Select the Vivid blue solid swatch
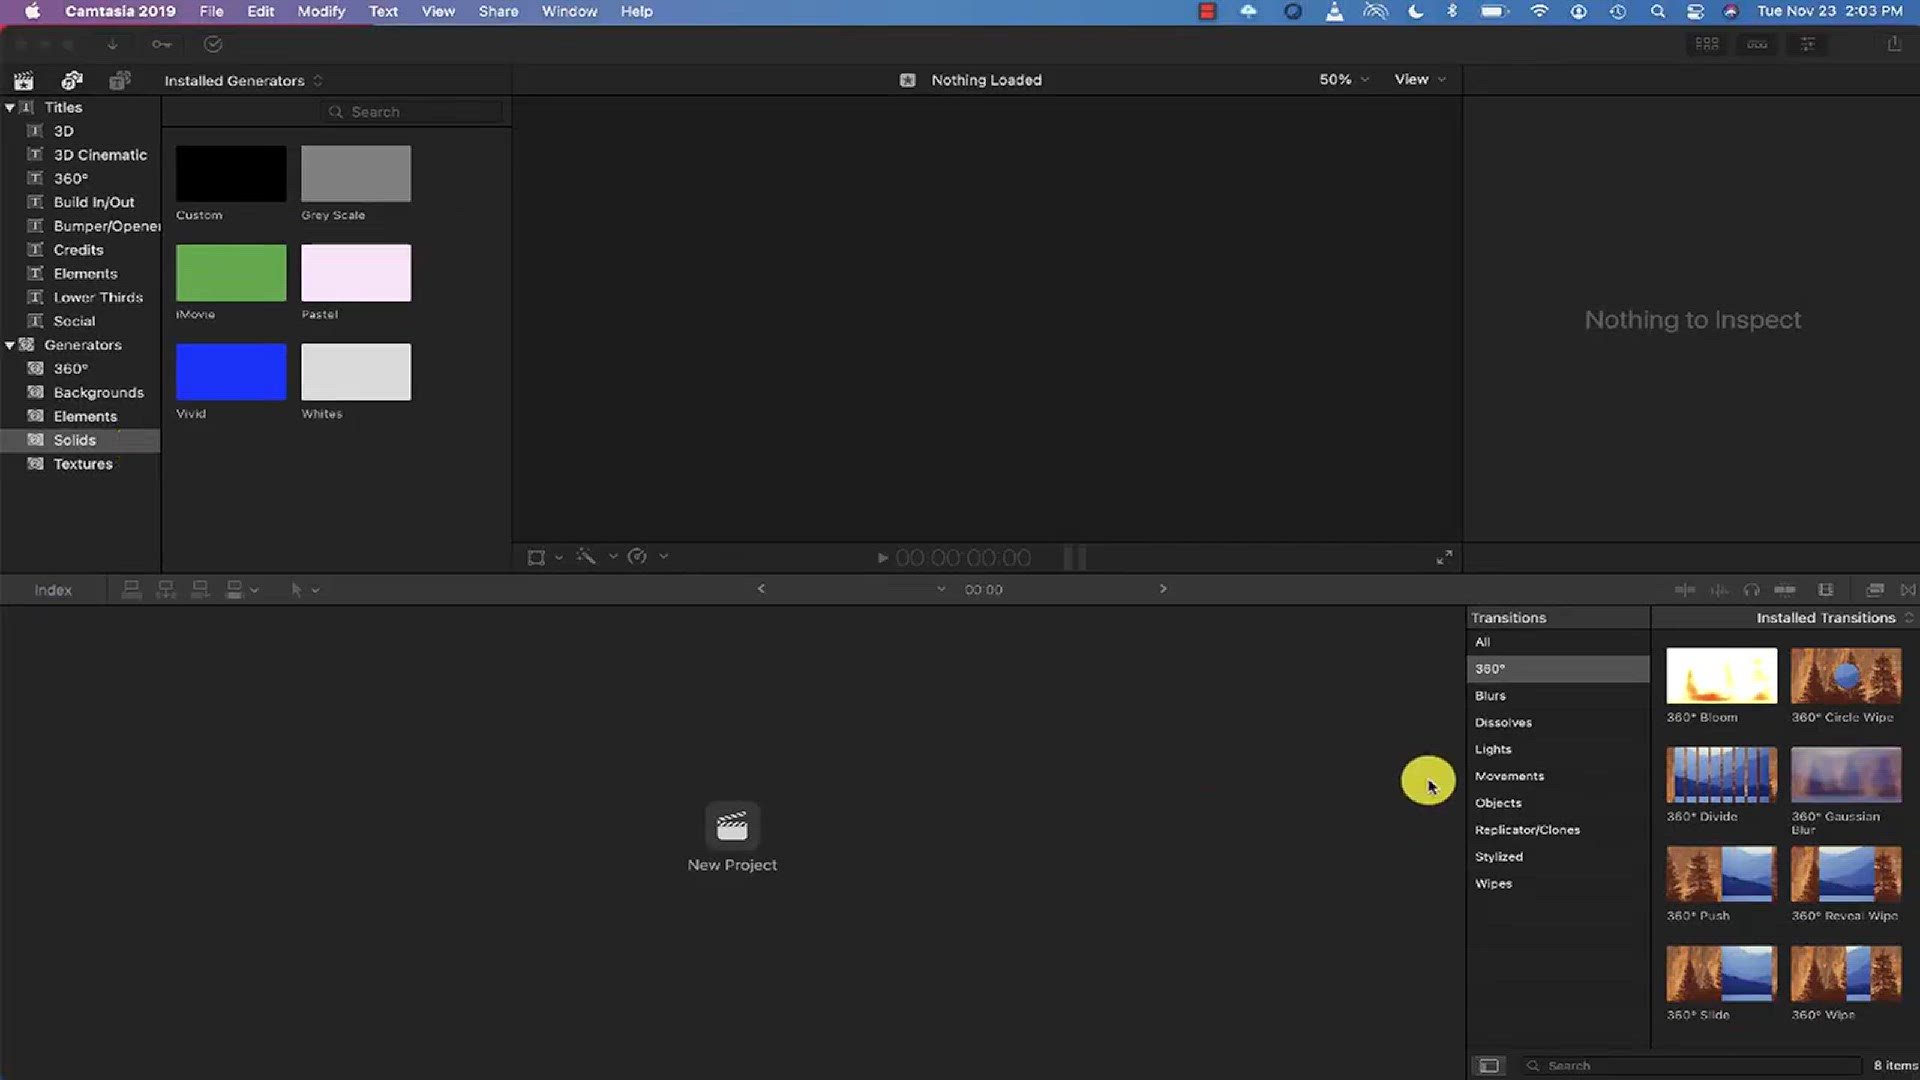 (231, 372)
